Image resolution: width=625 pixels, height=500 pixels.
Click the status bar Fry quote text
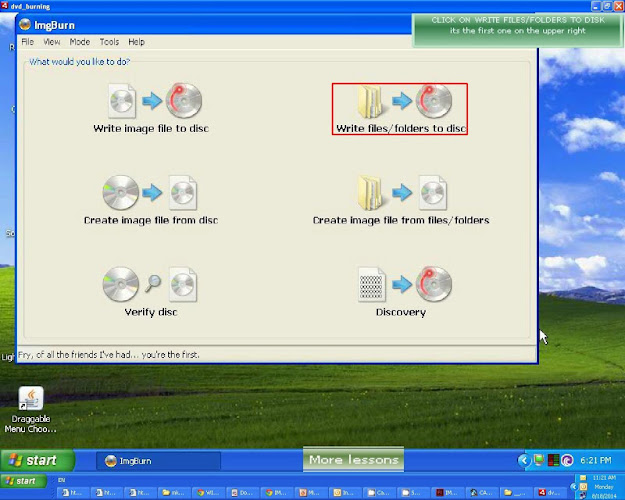pyautogui.click(x=109, y=354)
